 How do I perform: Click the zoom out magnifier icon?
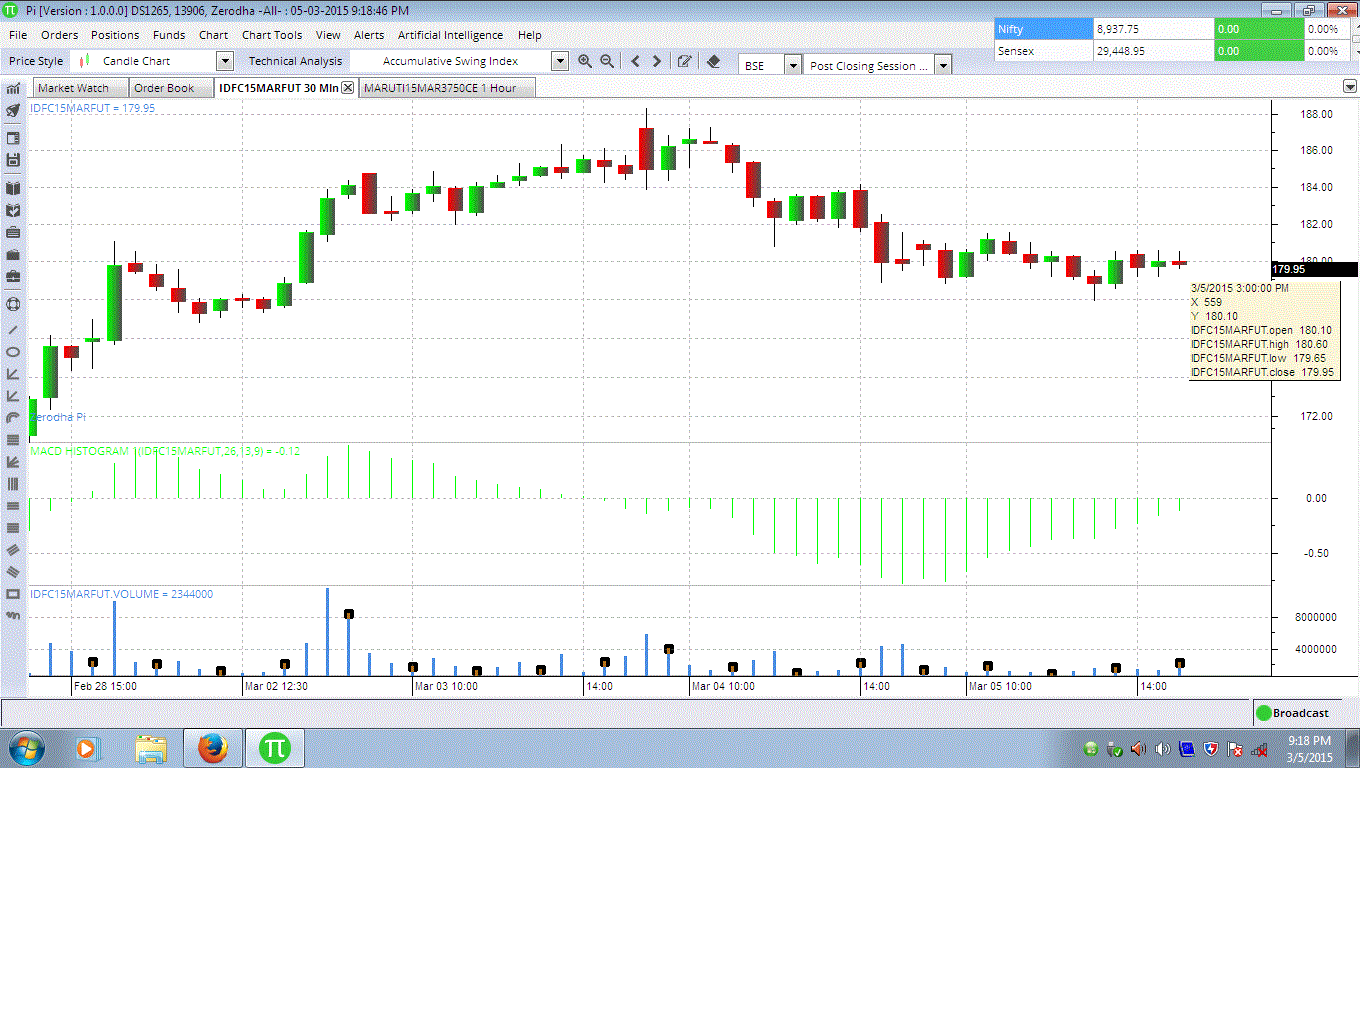tap(607, 61)
